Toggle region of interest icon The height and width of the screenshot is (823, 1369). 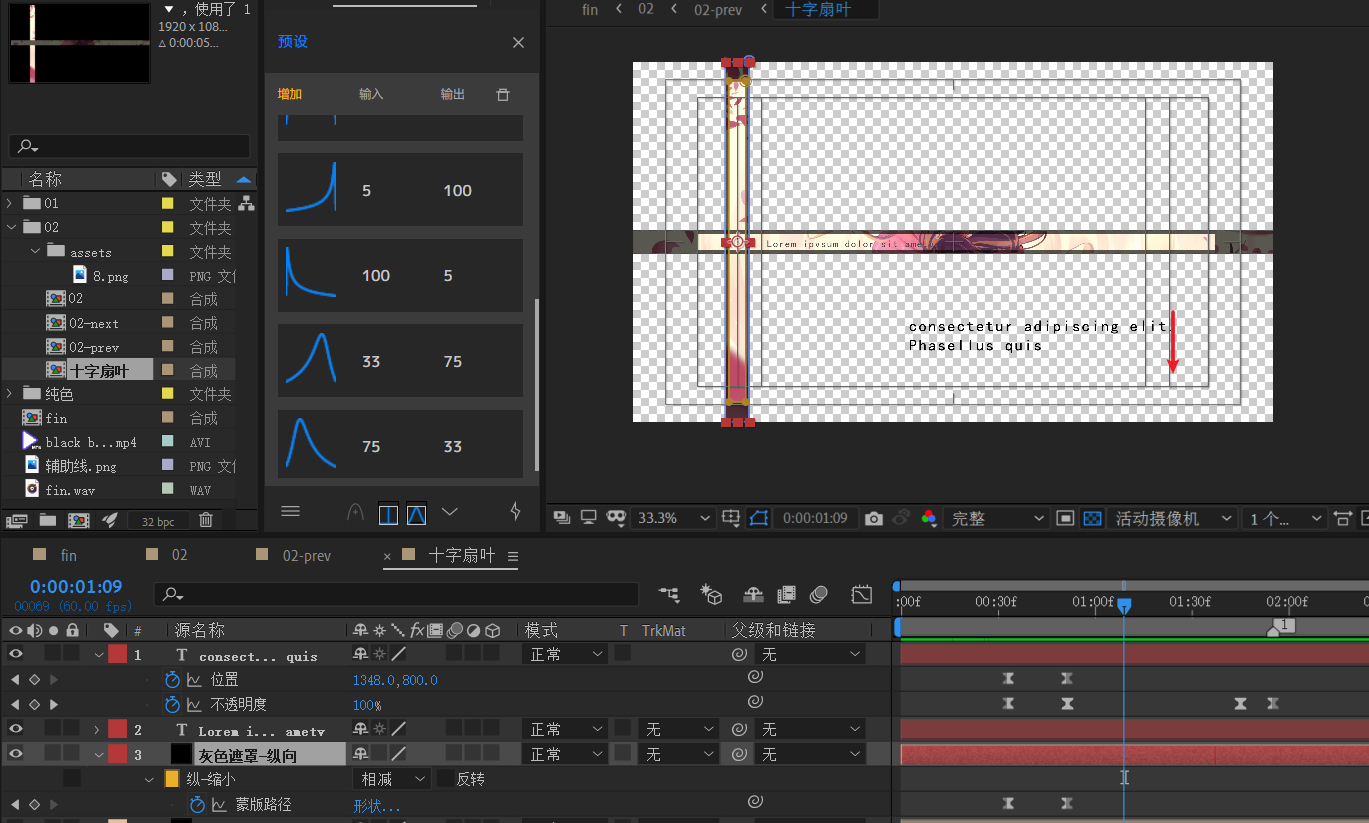tap(1065, 518)
